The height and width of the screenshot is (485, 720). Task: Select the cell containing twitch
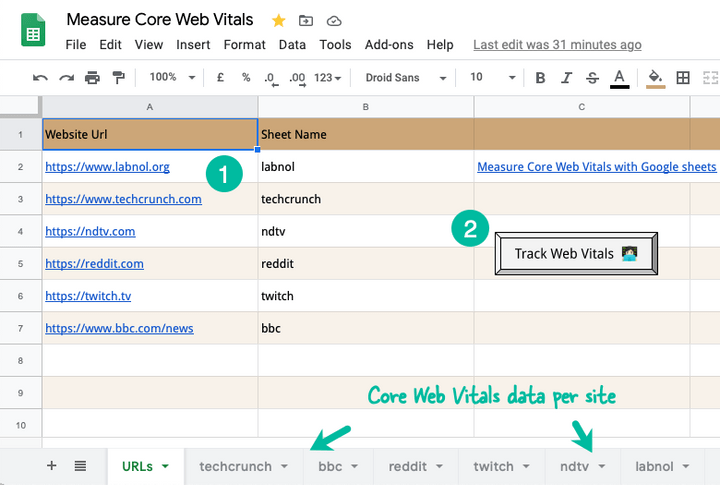tap(366, 296)
